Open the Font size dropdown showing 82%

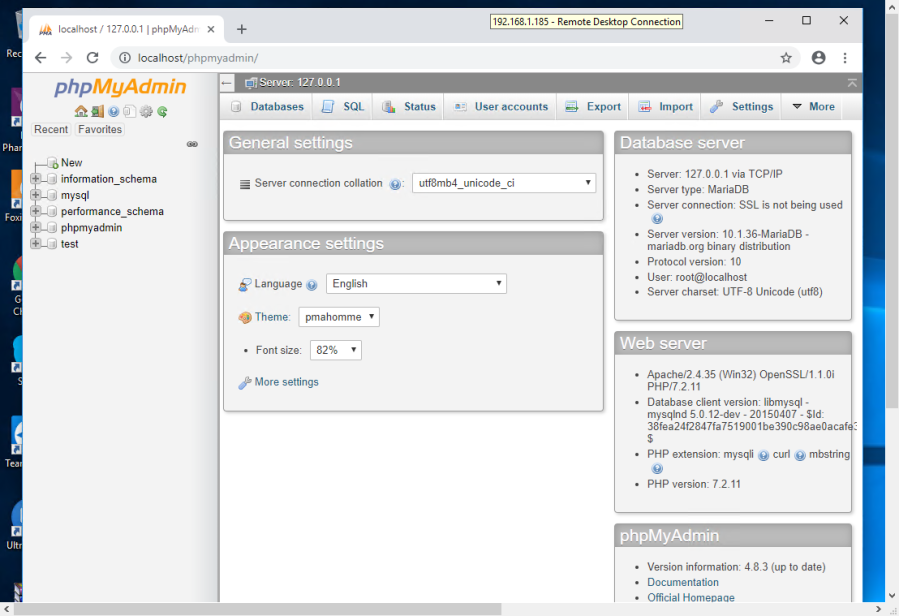click(x=335, y=350)
